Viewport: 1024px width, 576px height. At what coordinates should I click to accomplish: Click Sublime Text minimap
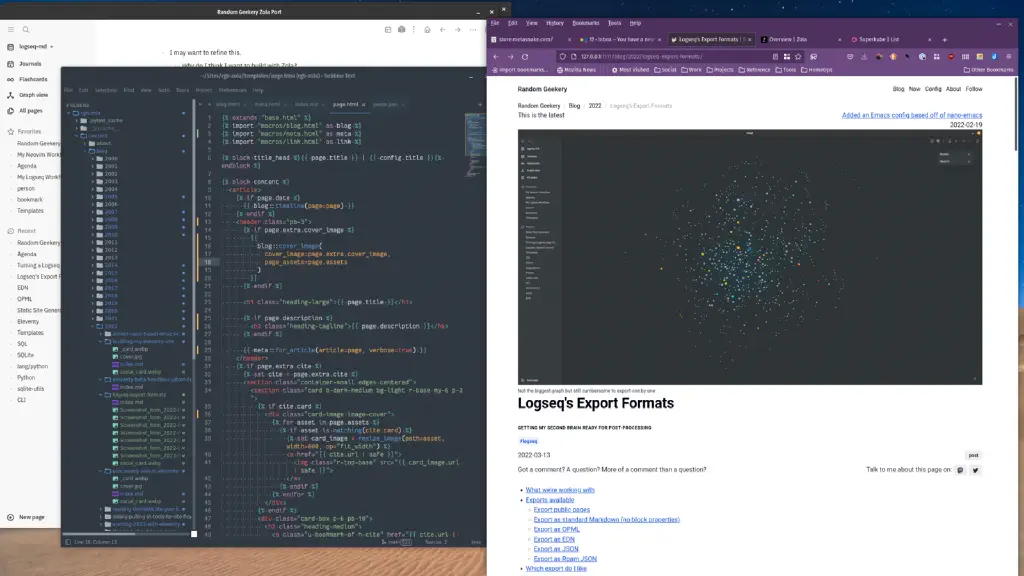pyautogui.click(x=475, y=144)
